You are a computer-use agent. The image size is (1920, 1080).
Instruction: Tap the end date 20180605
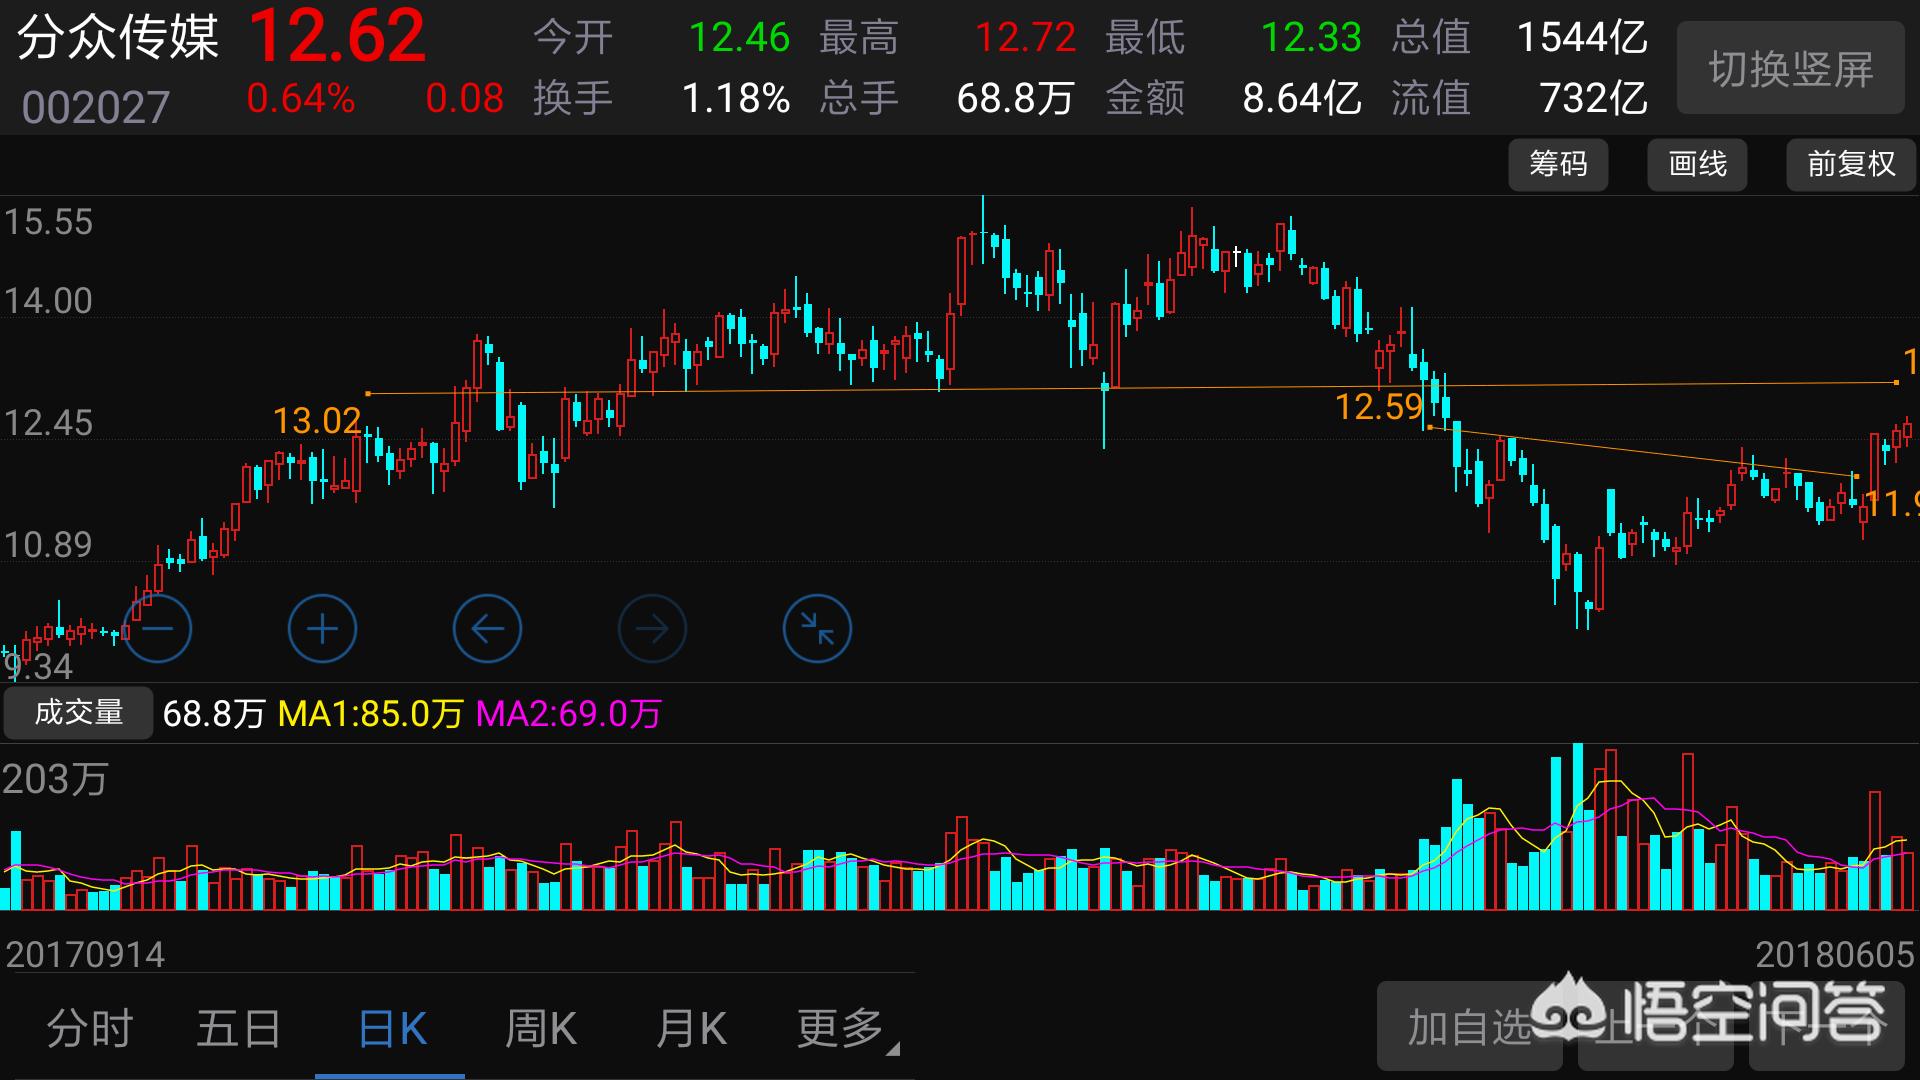[1835, 954]
